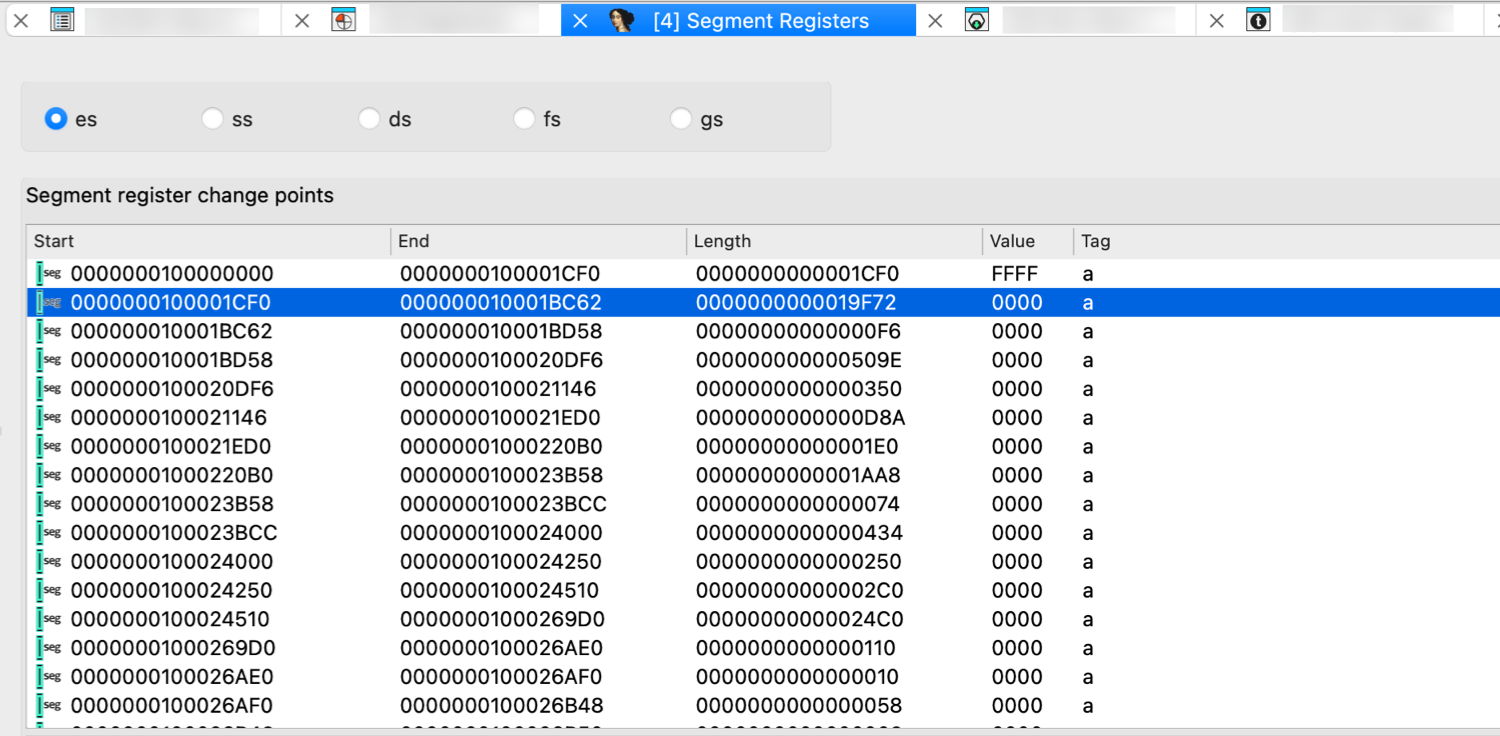Select the ss segment register
1500x736 pixels.
click(x=212, y=118)
